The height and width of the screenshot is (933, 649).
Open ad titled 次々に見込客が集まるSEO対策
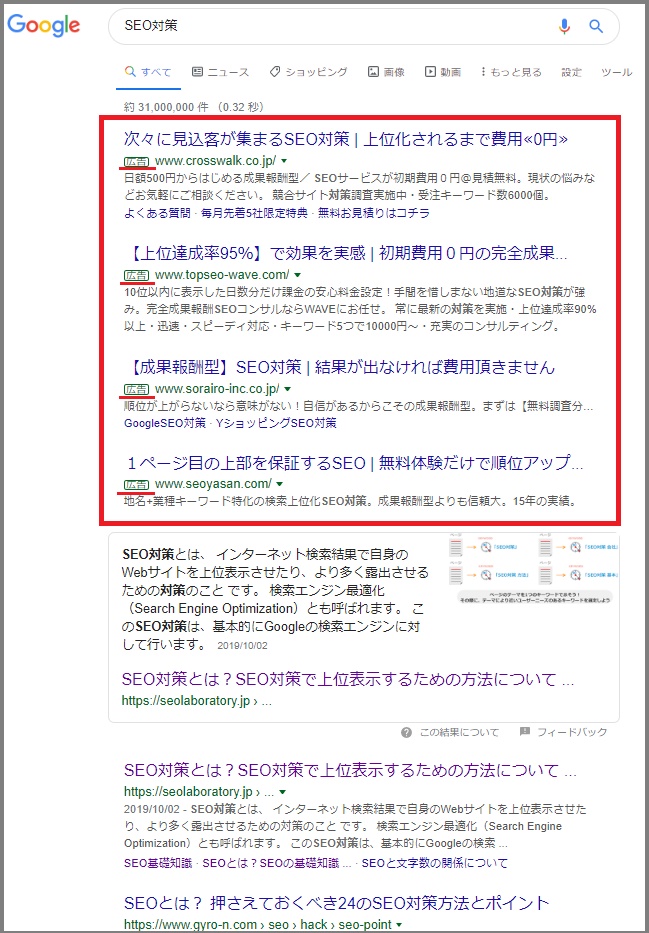click(x=346, y=139)
